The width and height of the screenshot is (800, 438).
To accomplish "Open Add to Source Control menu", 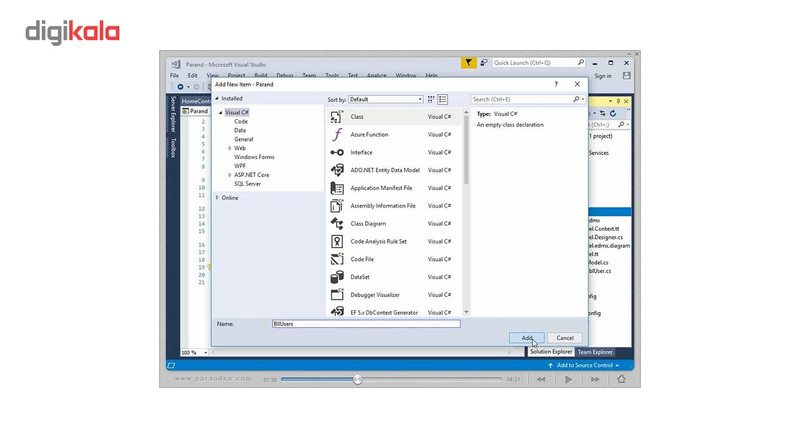I will click(x=584, y=366).
